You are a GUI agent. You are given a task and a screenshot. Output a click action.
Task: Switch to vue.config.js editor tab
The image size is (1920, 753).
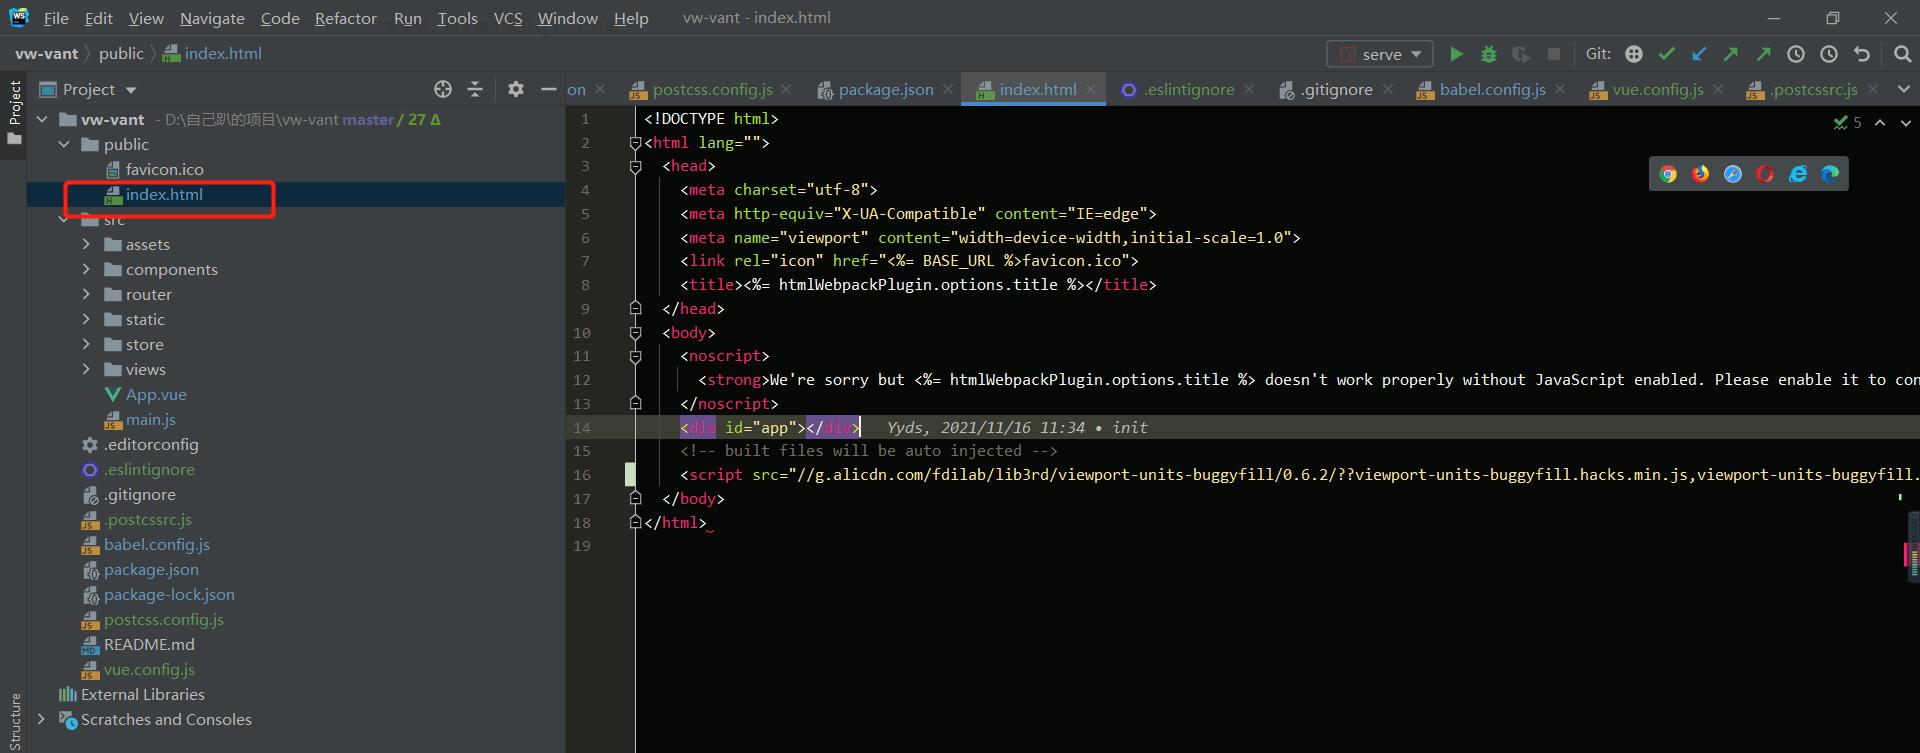tap(1657, 89)
